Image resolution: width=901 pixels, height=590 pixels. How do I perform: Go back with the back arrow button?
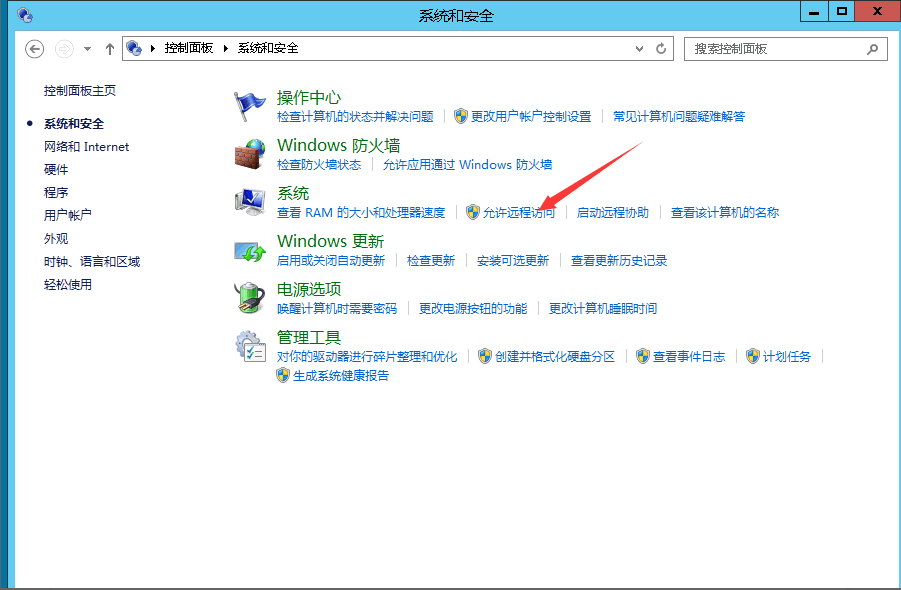tap(35, 48)
